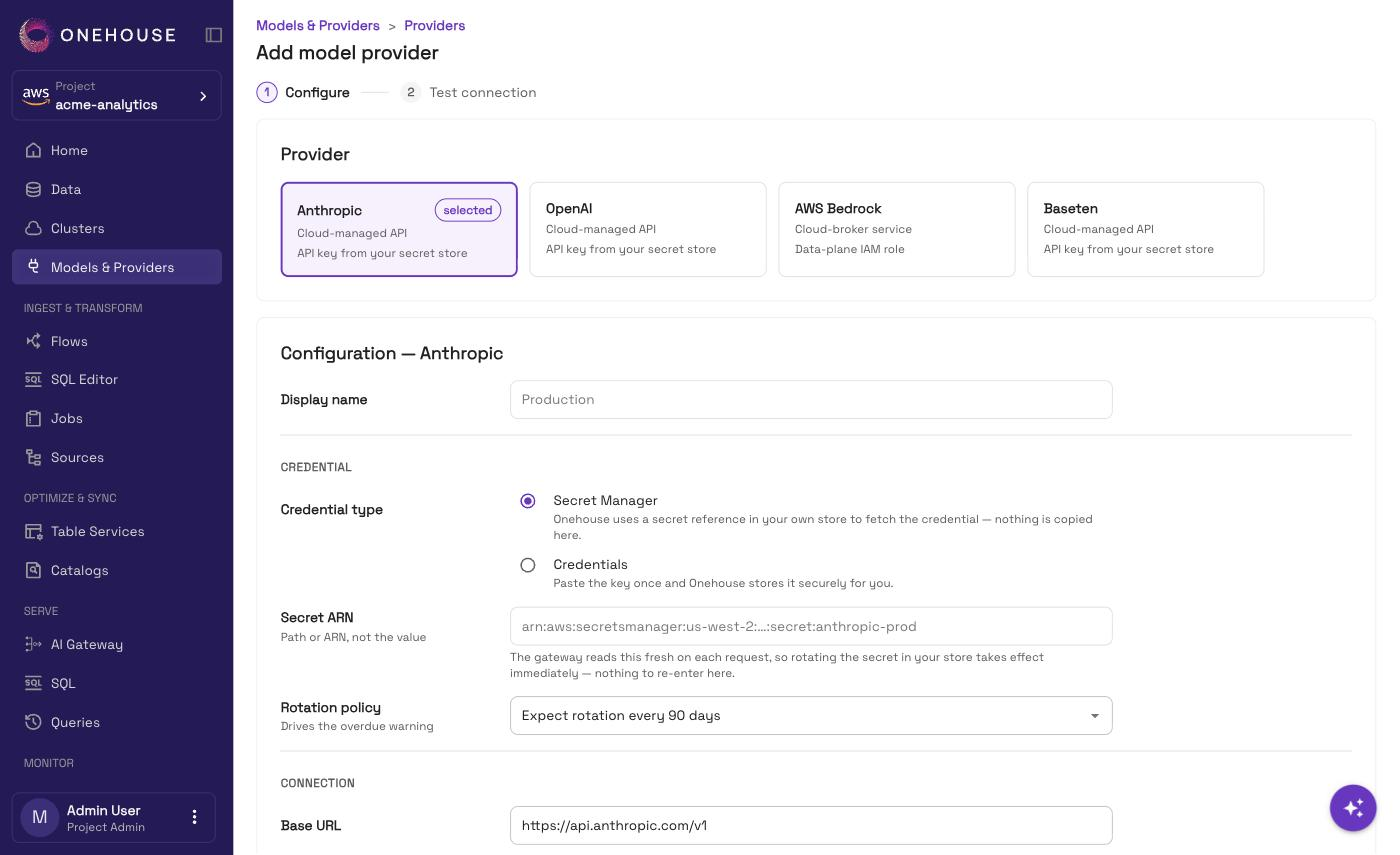Select the Credentials radio button
This screenshot has height=855, width=1400.
528,565
